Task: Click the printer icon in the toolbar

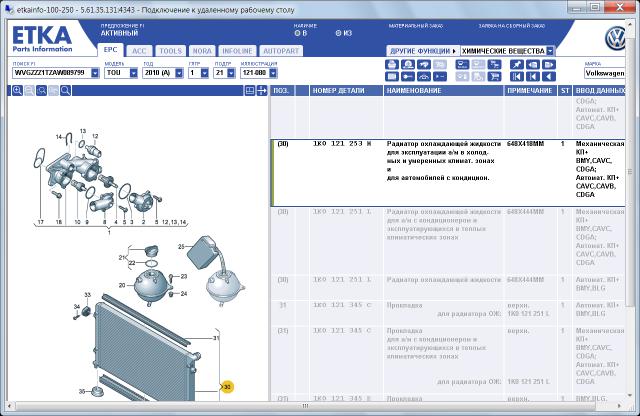Action: point(392,65)
